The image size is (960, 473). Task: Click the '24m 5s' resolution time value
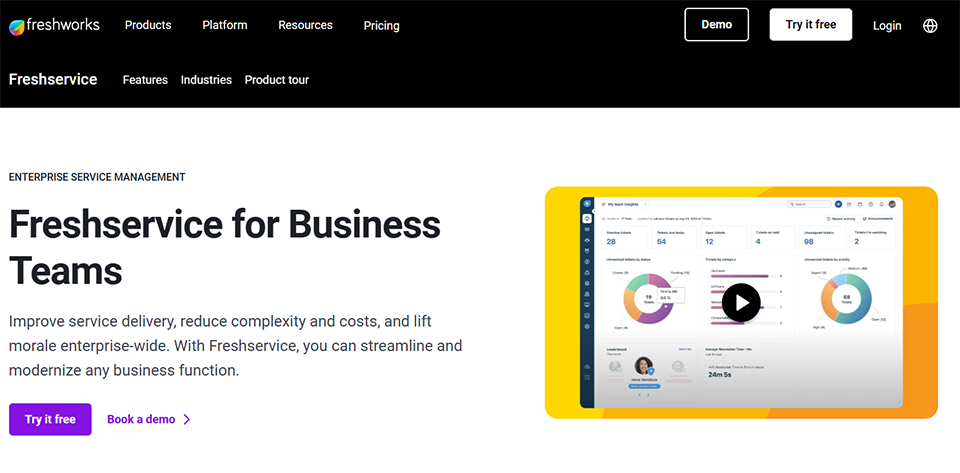point(719,374)
